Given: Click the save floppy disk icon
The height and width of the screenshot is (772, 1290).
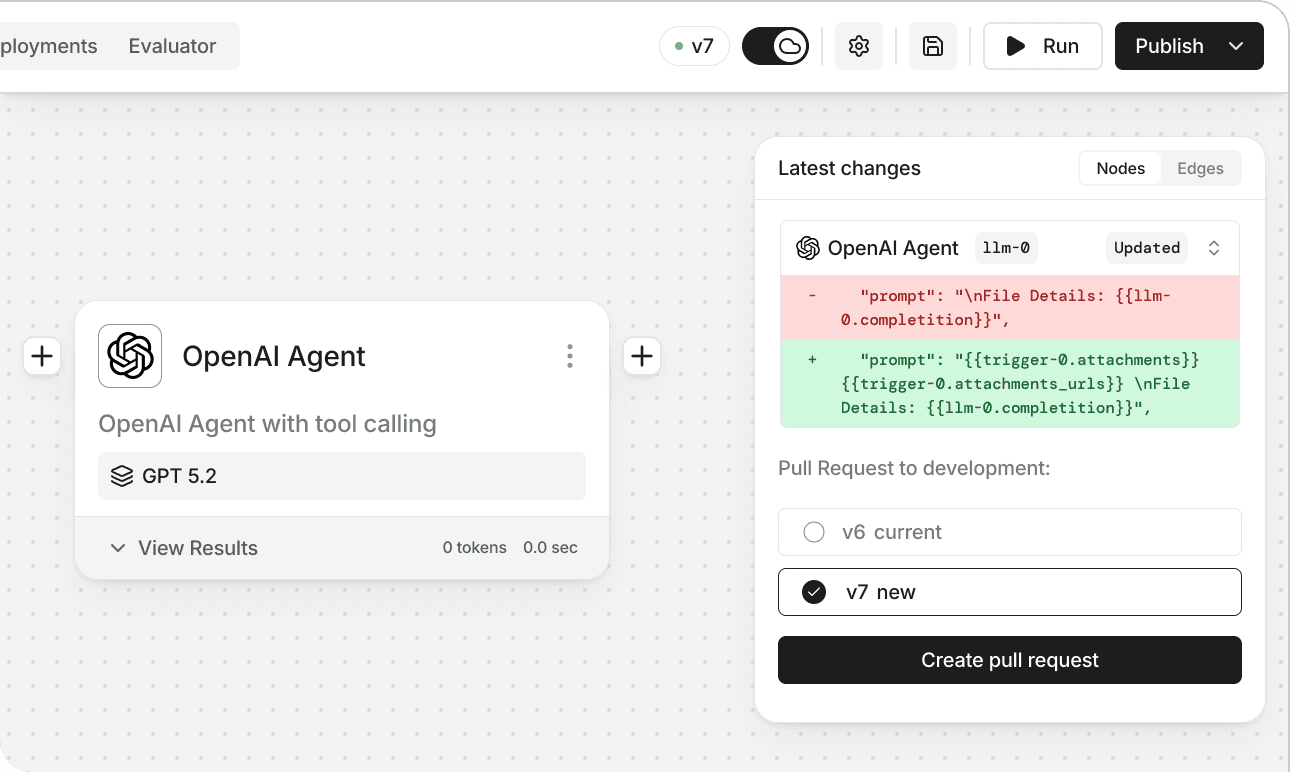Looking at the screenshot, I should coord(933,46).
